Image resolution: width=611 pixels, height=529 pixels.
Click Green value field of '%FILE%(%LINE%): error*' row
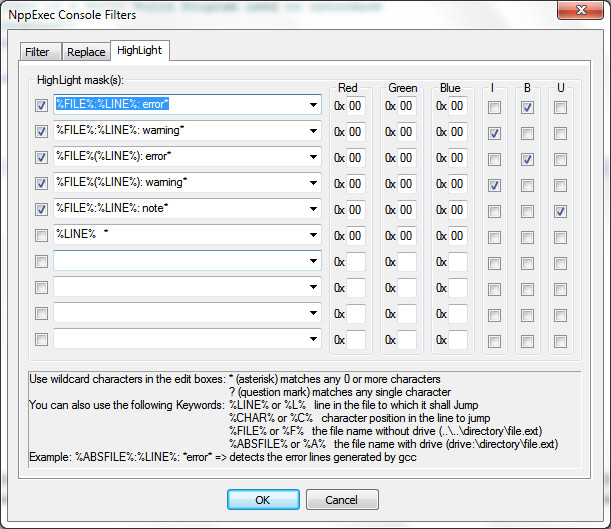pos(407,158)
